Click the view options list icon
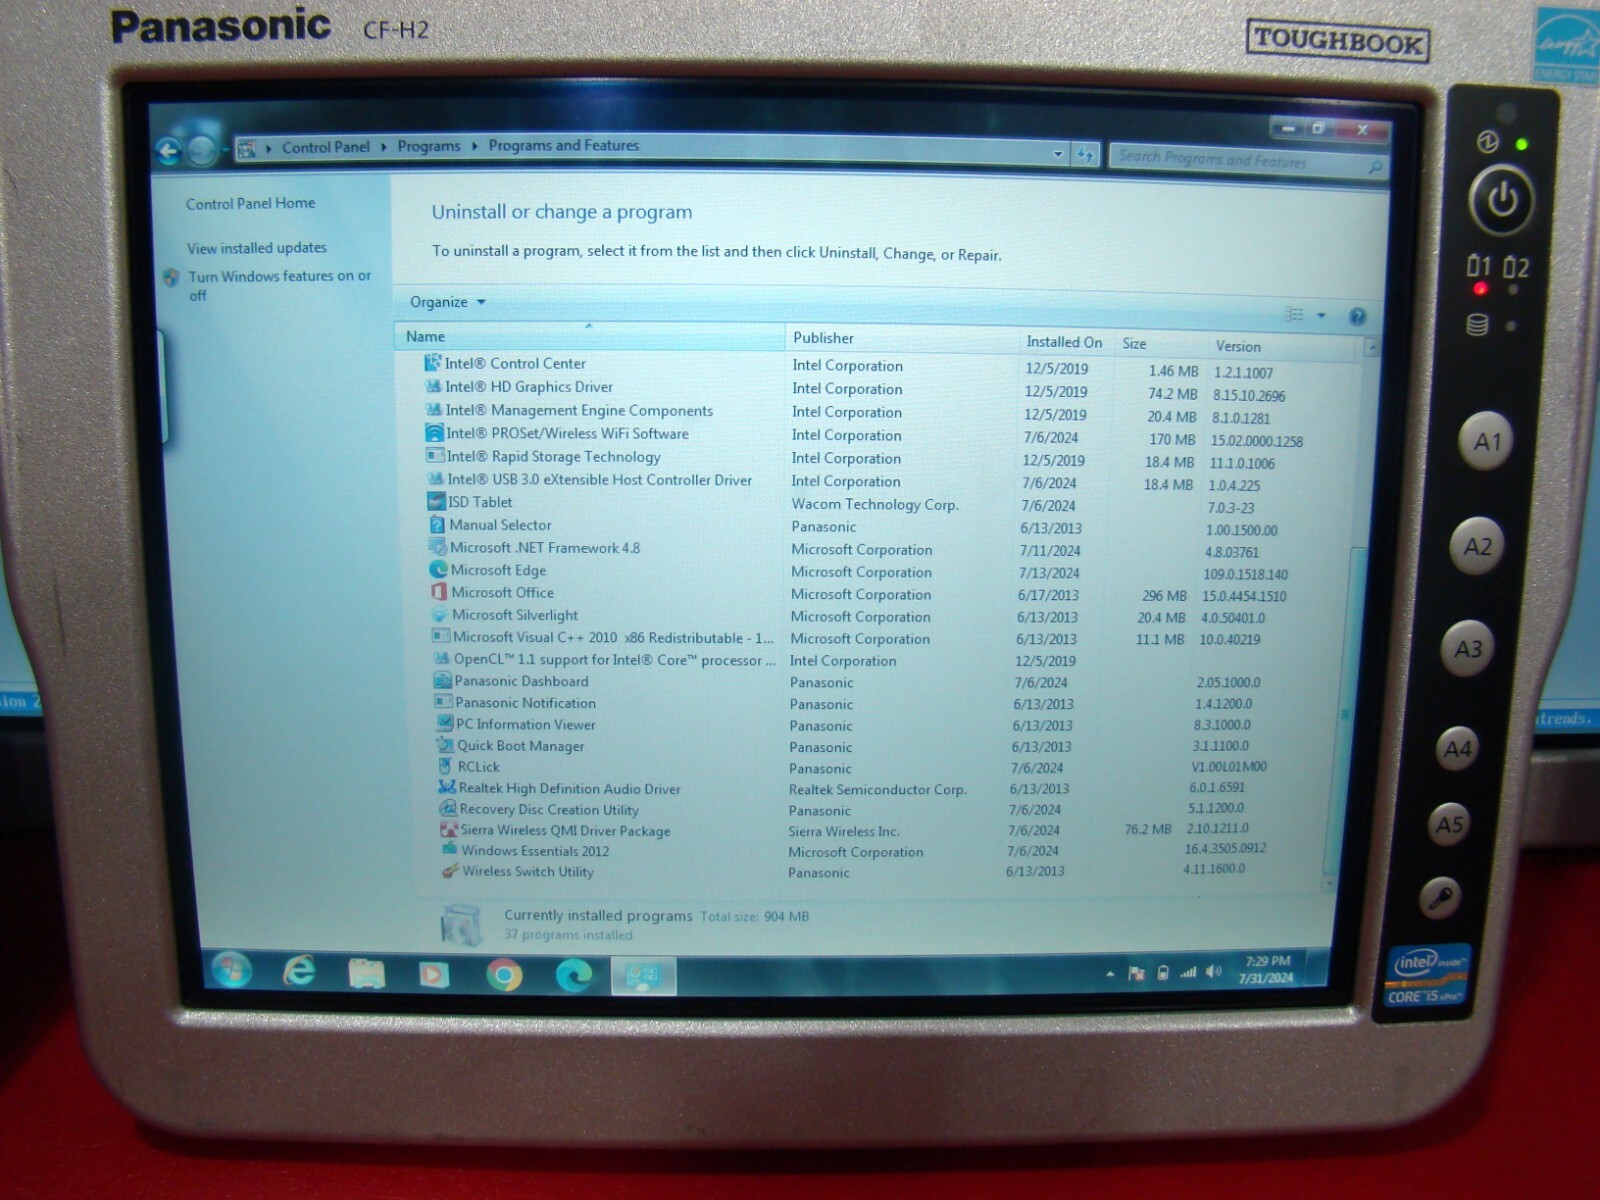The image size is (1600, 1200). (1294, 315)
